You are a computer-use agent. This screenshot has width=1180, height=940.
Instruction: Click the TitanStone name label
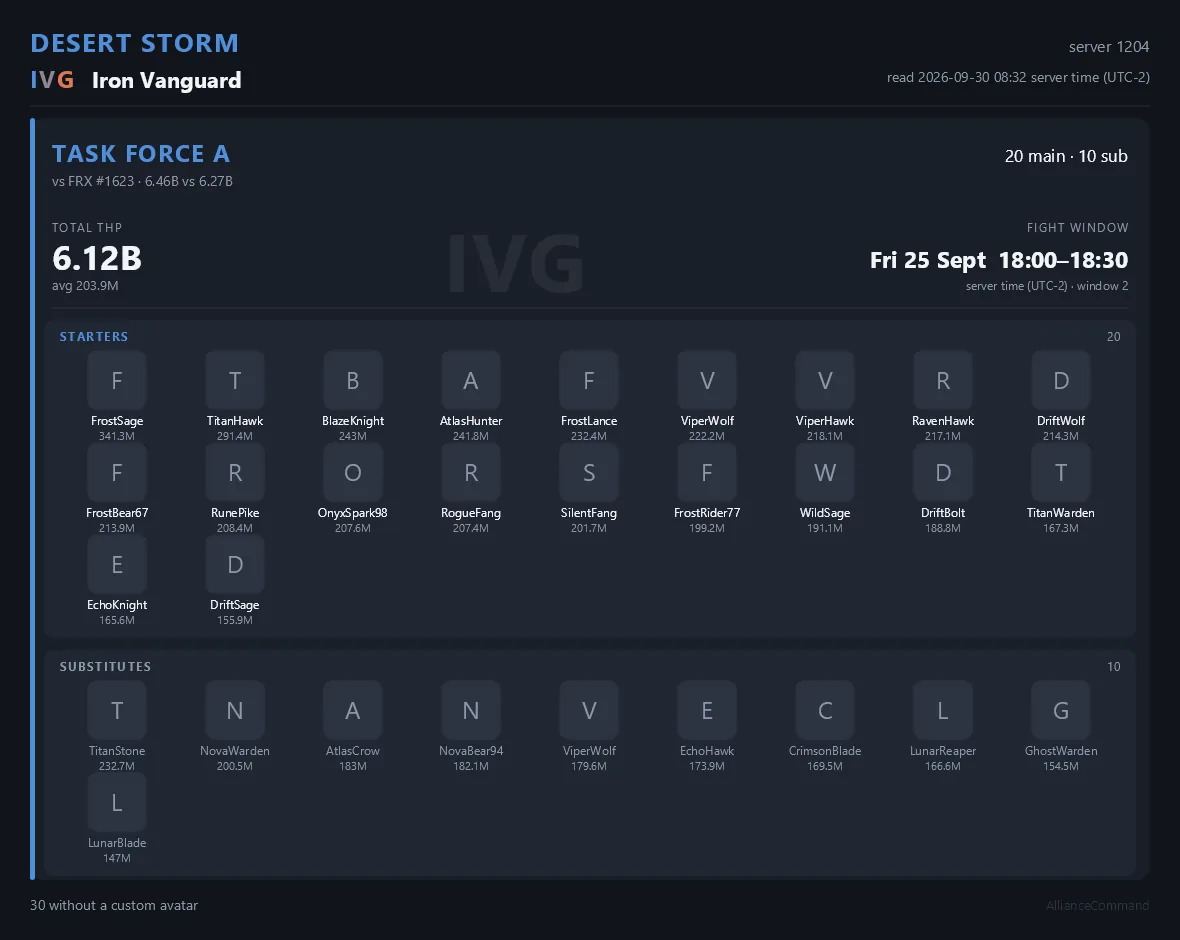[117, 750]
